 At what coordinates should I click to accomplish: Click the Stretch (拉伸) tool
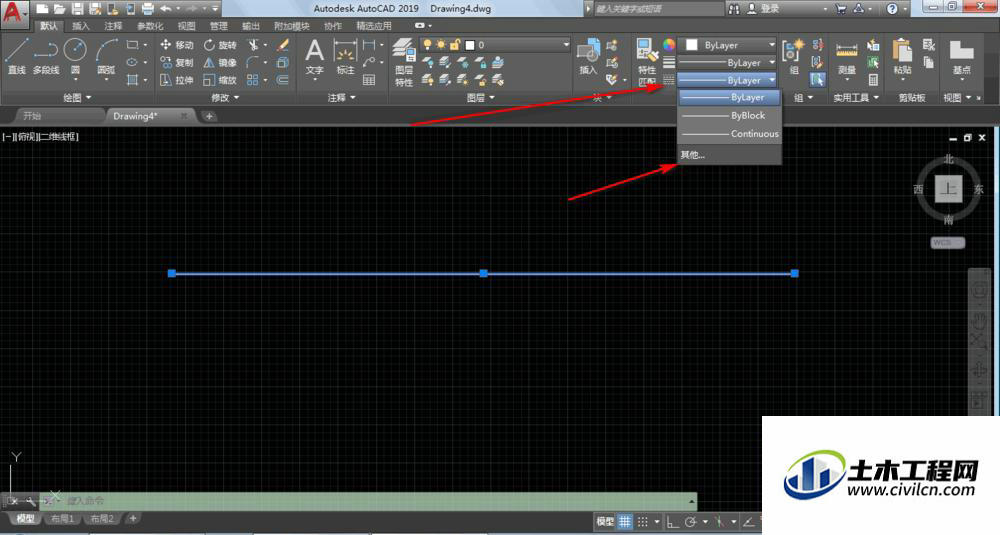(x=177, y=80)
